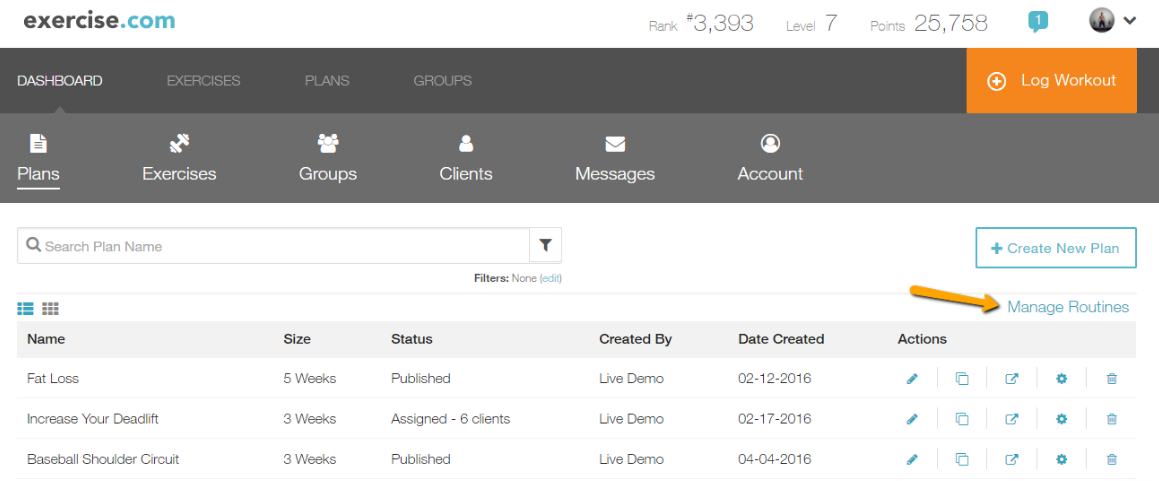Open Baseball Shoulder Circuit gear settings
Viewport: 1159px width, 481px height.
tap(1061, 460)
